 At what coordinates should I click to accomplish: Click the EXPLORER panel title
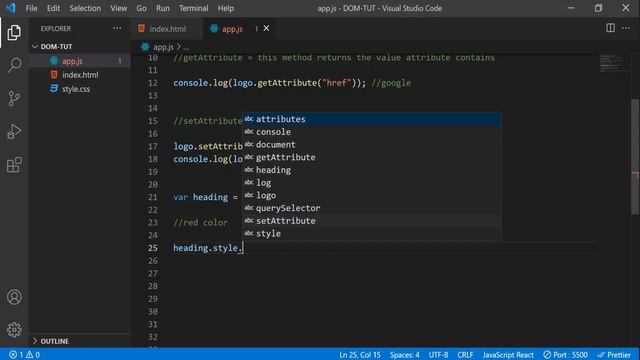pos(56,29)
